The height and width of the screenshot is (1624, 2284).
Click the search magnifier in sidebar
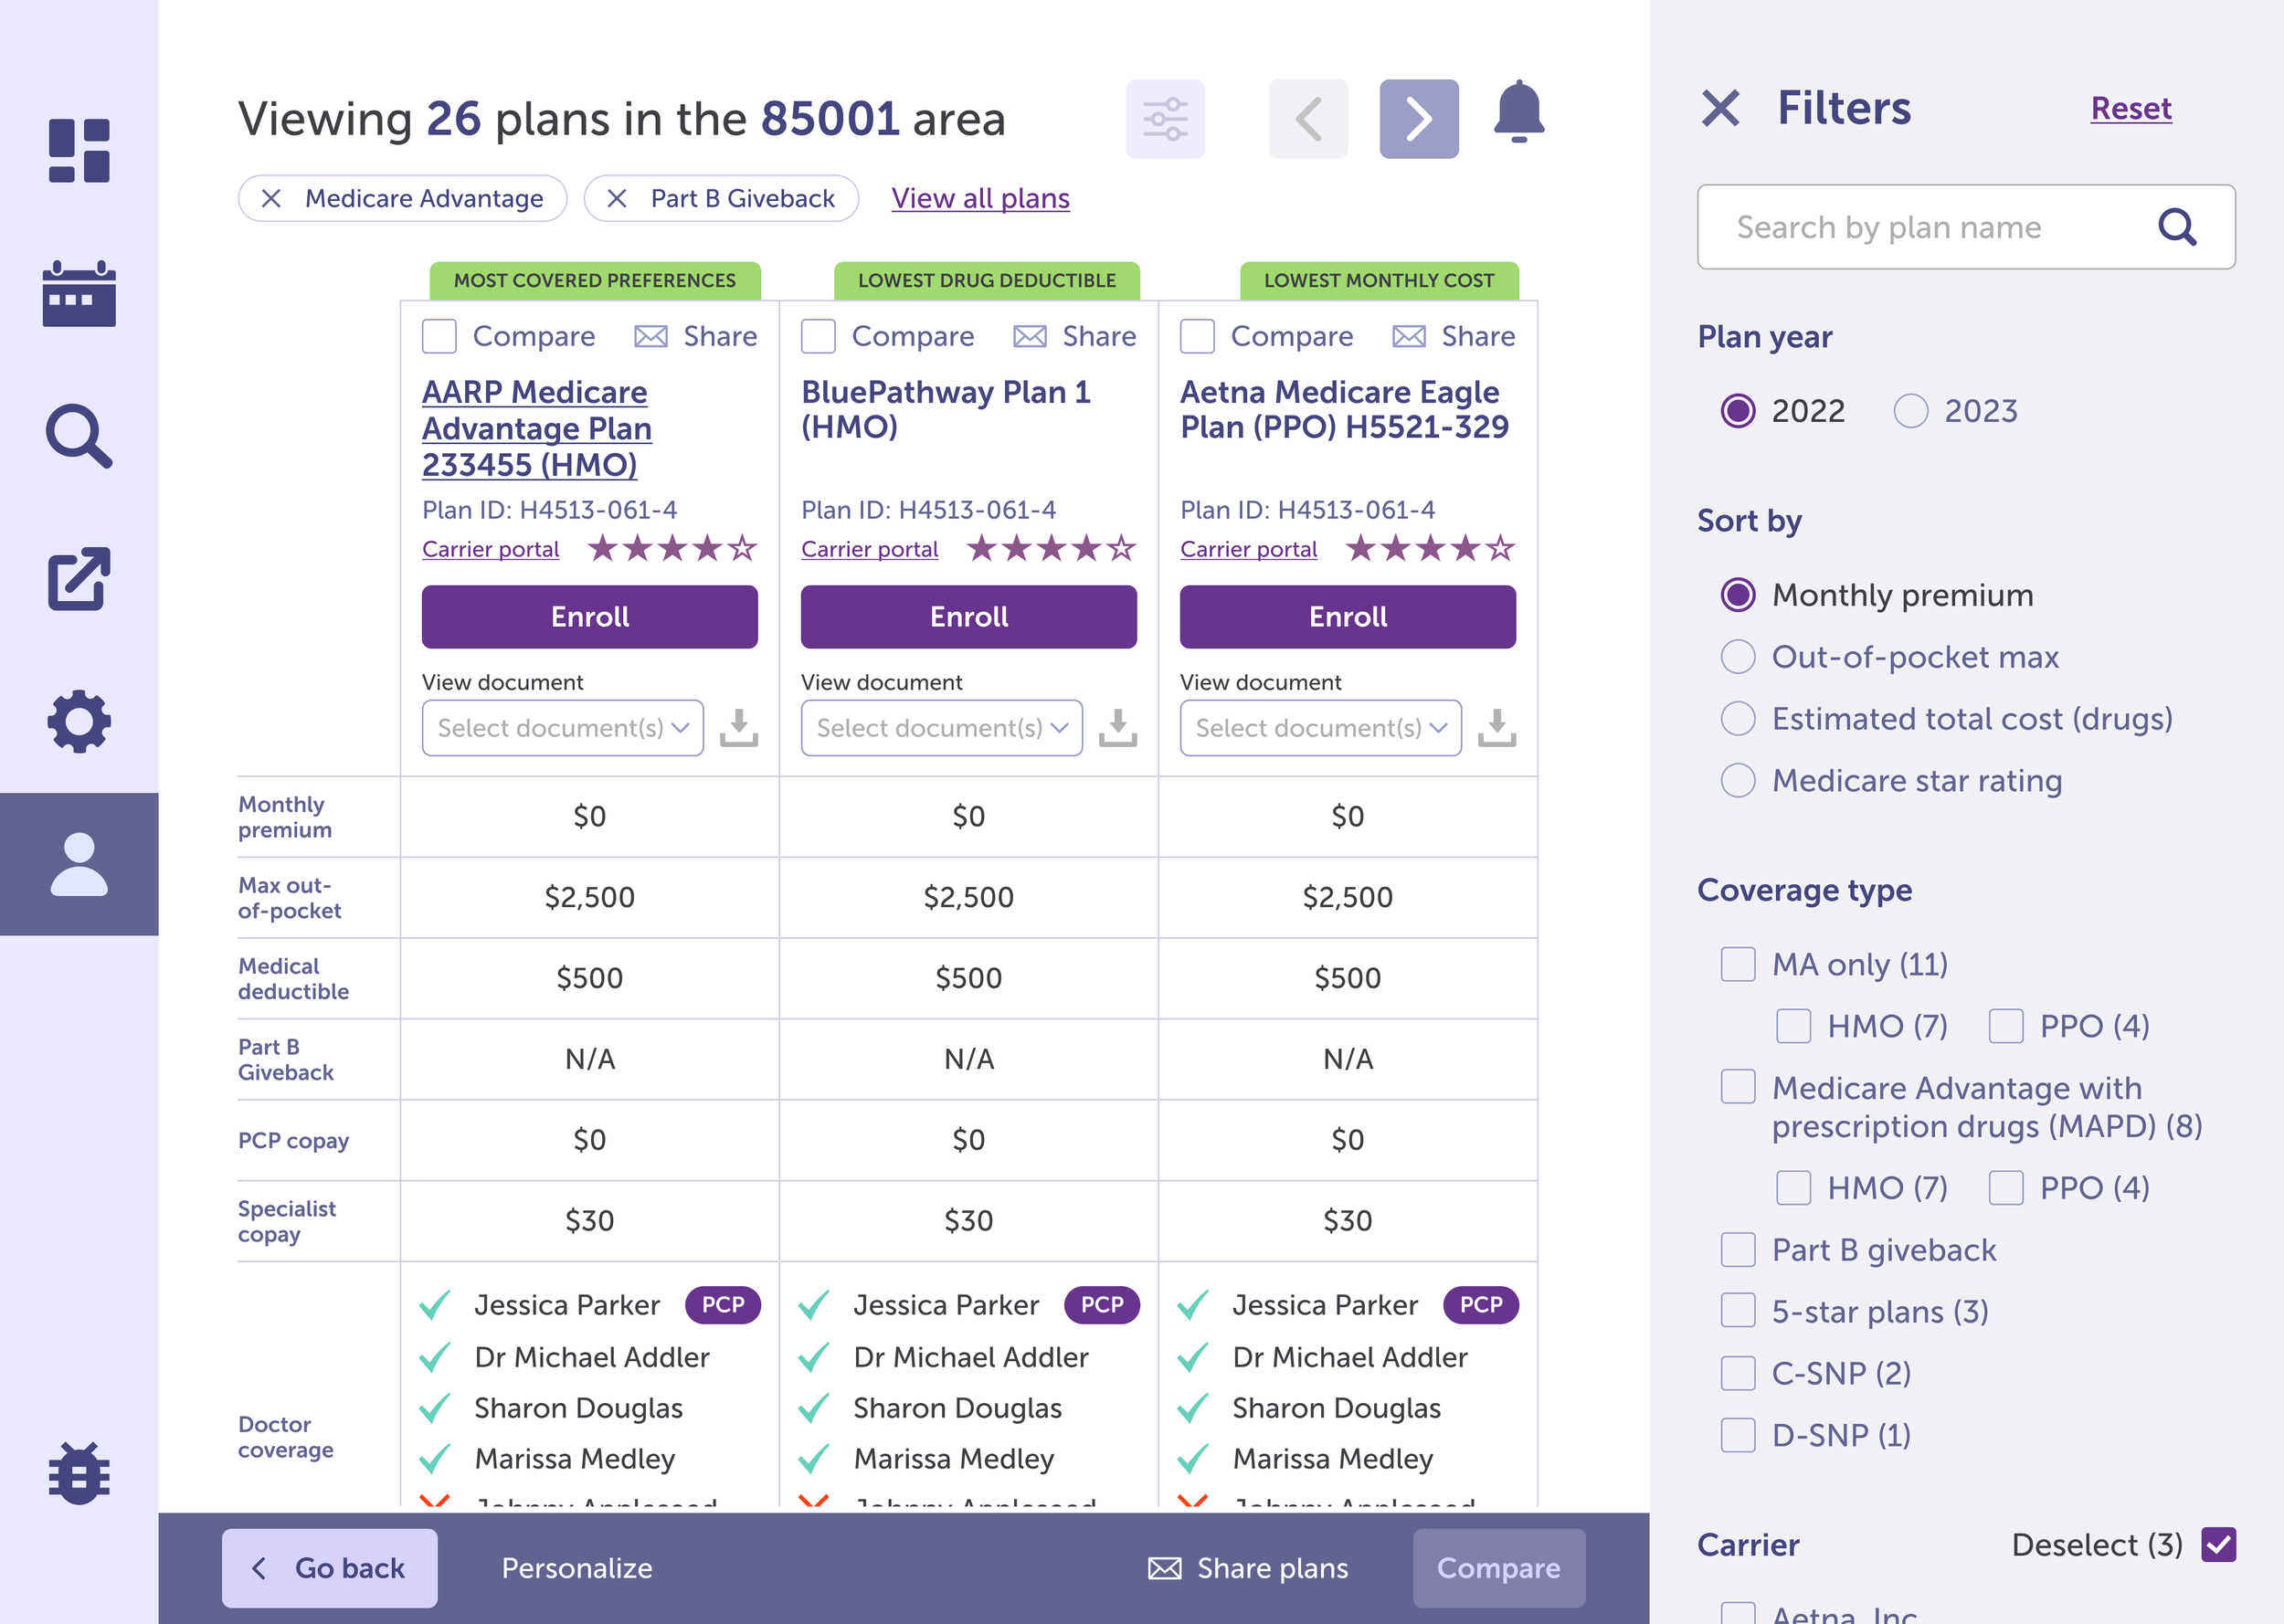(79, 436)
